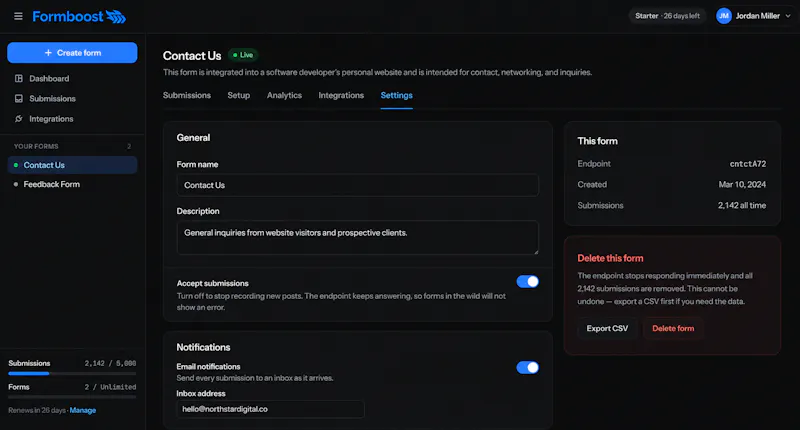The width and height of the screenshot is (800, 430).
Task: Open Dashboard in the sidebar
Action: pyautogui.click(x=72, y=79)
